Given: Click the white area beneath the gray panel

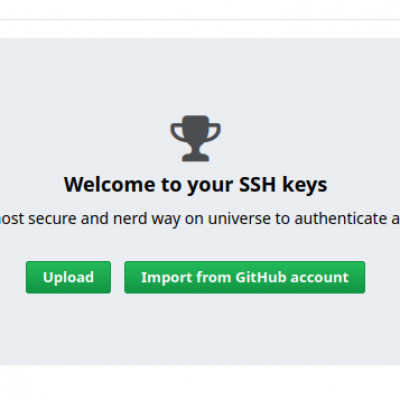Looking at the screenshot, I should (x=200, y=382).
